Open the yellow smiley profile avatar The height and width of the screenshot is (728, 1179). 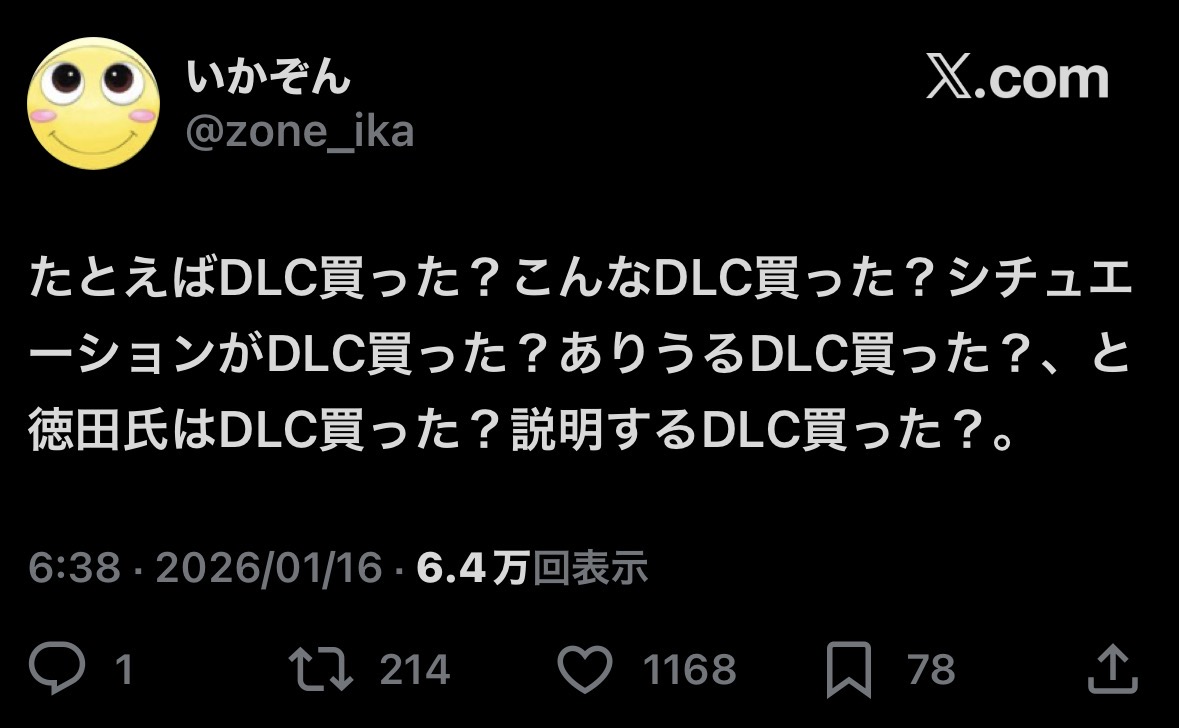click(93, 103)
